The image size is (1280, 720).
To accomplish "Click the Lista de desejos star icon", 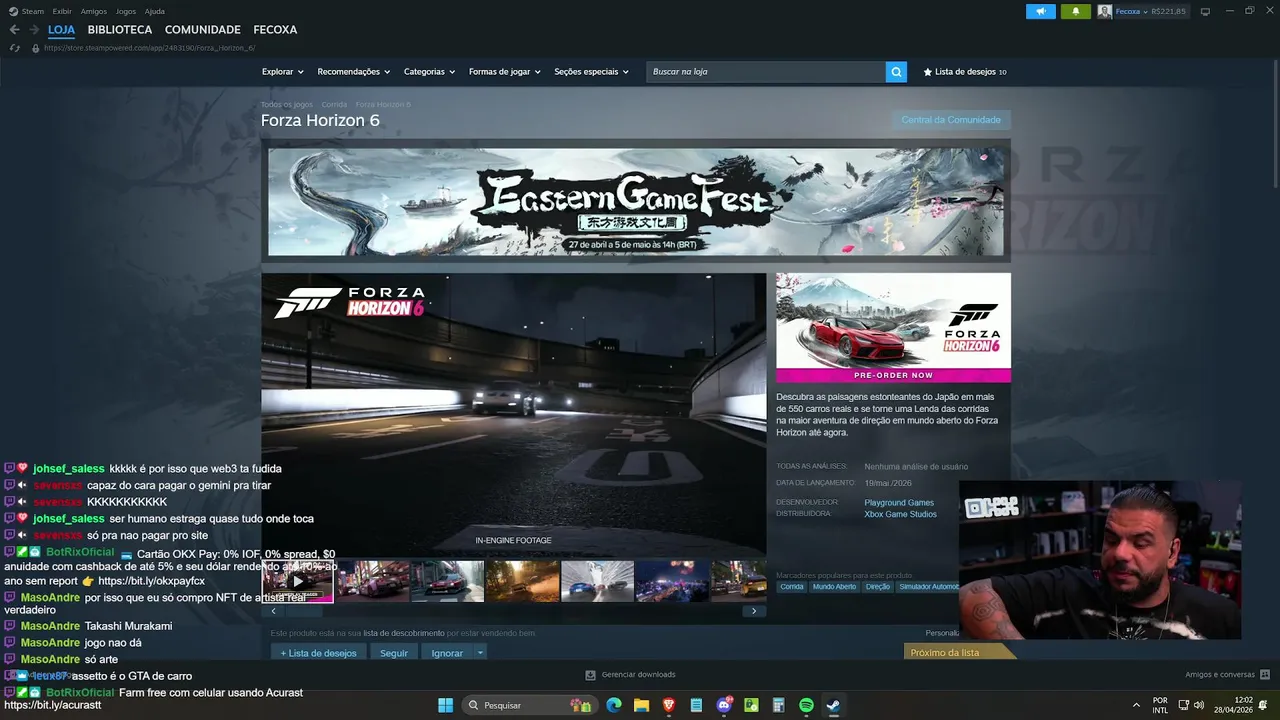I will [x=928, y=72].
